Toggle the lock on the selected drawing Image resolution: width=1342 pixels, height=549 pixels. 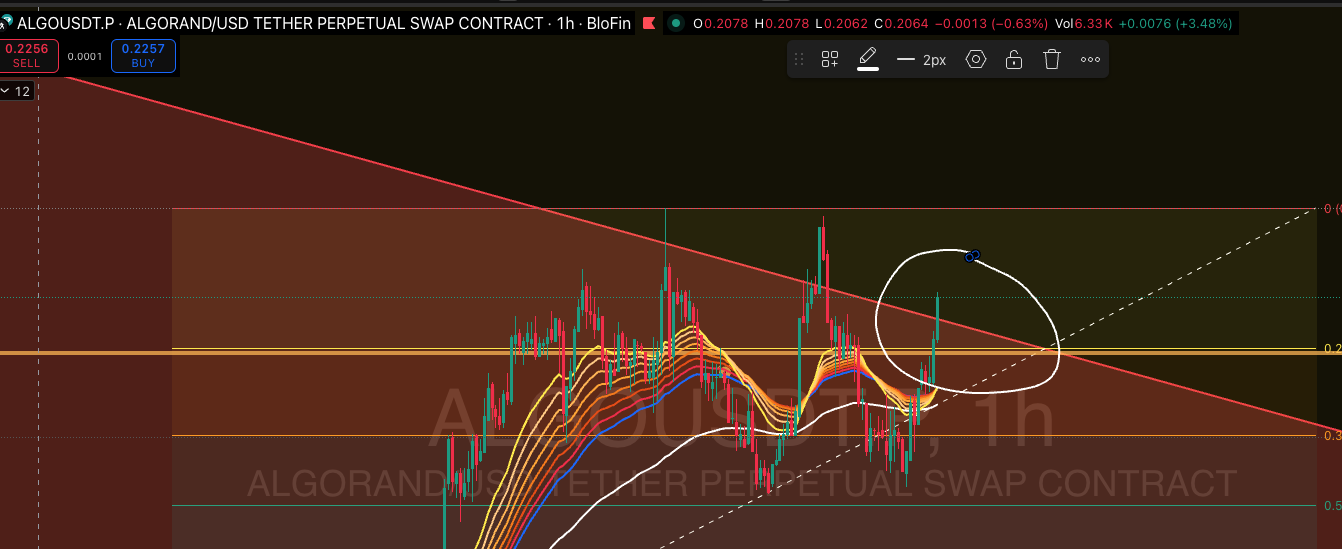(1013, 60)
